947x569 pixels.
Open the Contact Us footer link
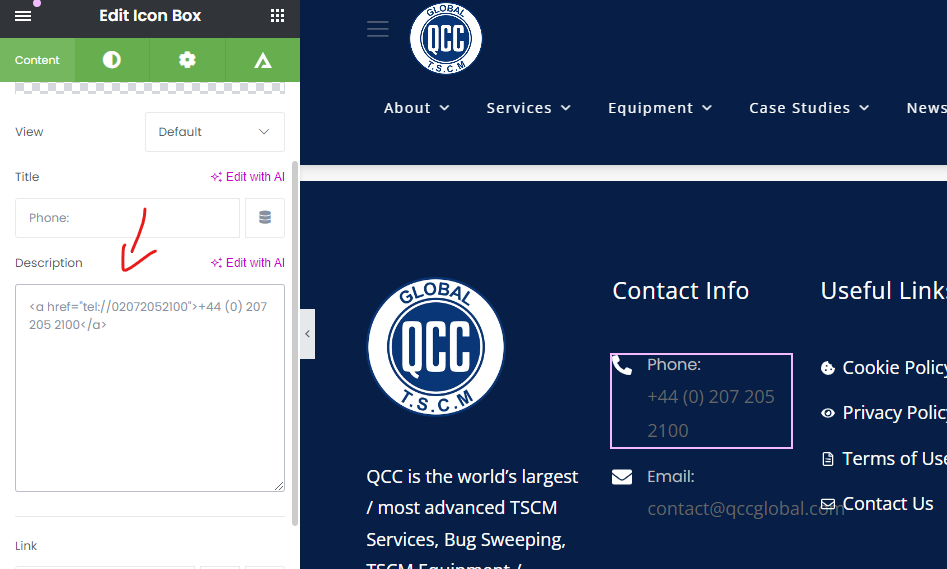888,504
